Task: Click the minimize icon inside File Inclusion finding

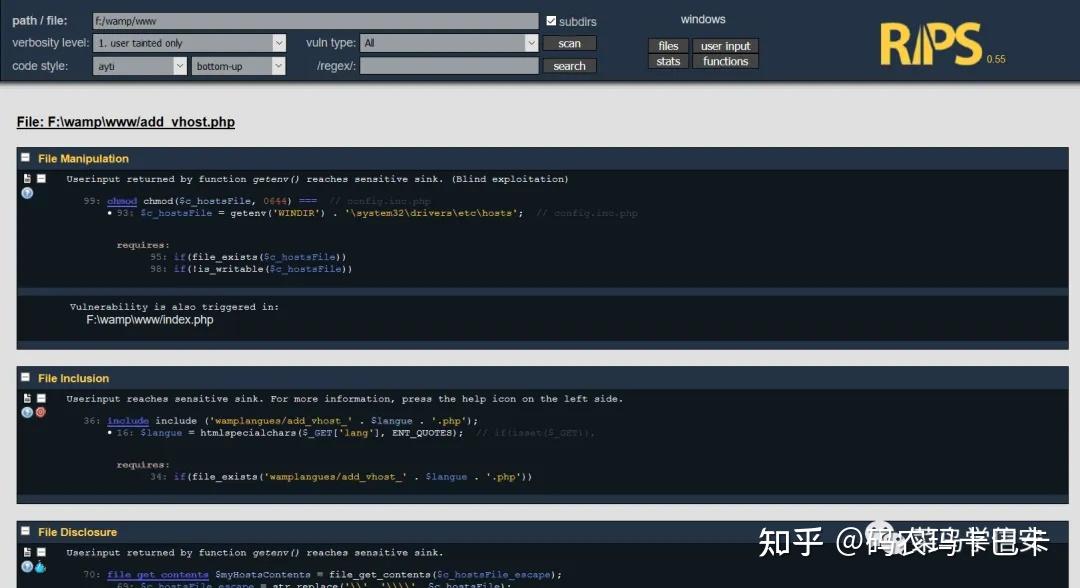Action: [x=41, y=398]
